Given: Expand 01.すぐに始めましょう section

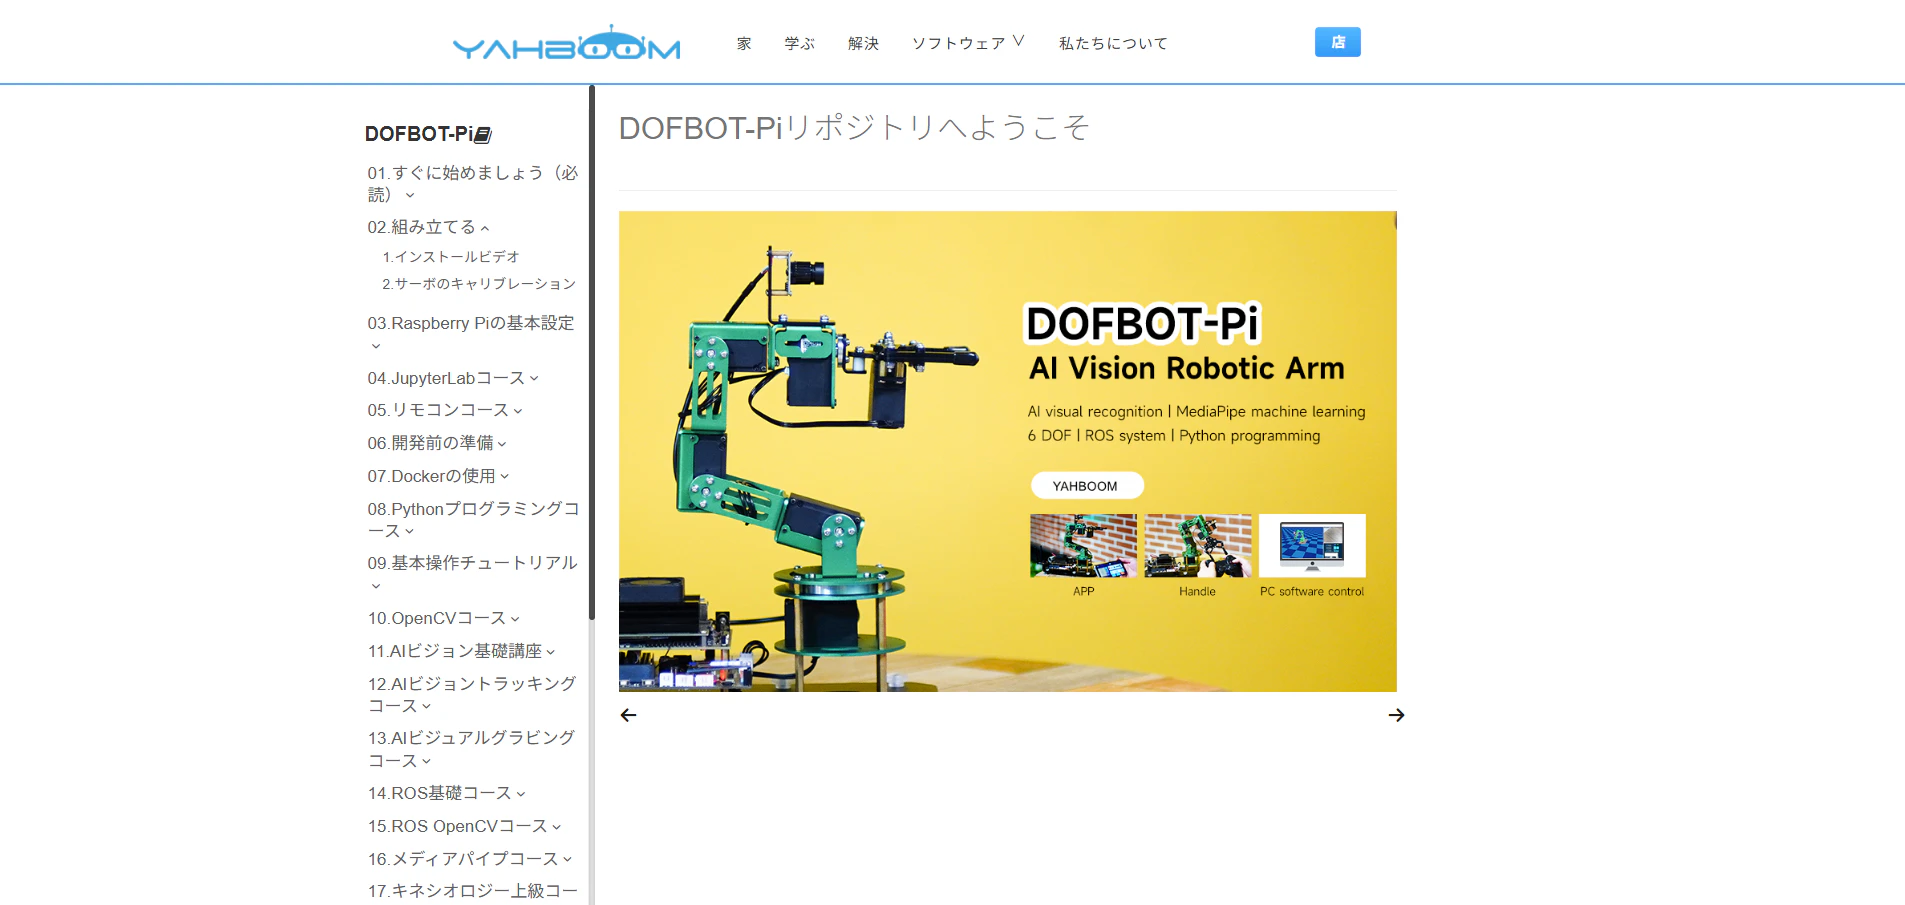Looking at the screenshot, I should 472,183.
